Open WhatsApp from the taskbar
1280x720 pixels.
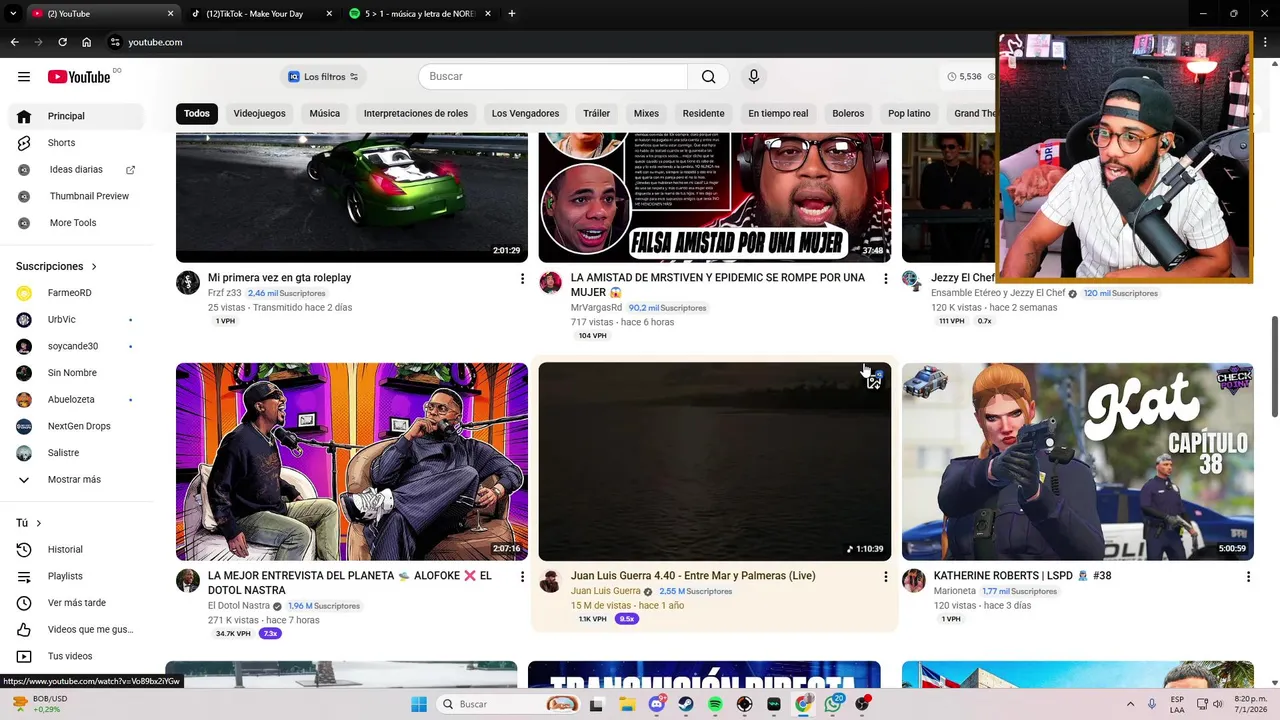pos(833,704)
